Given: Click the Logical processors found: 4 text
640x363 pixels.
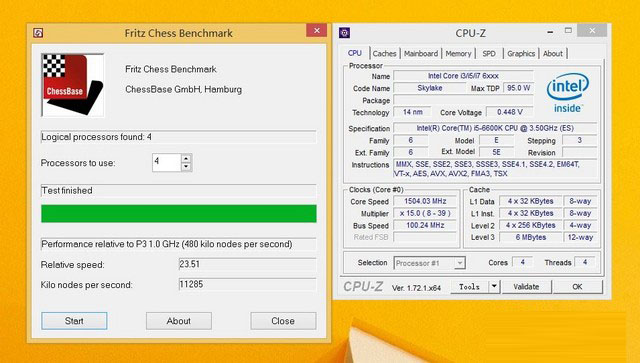Looking at the screenshot, I should click(96, 137).
